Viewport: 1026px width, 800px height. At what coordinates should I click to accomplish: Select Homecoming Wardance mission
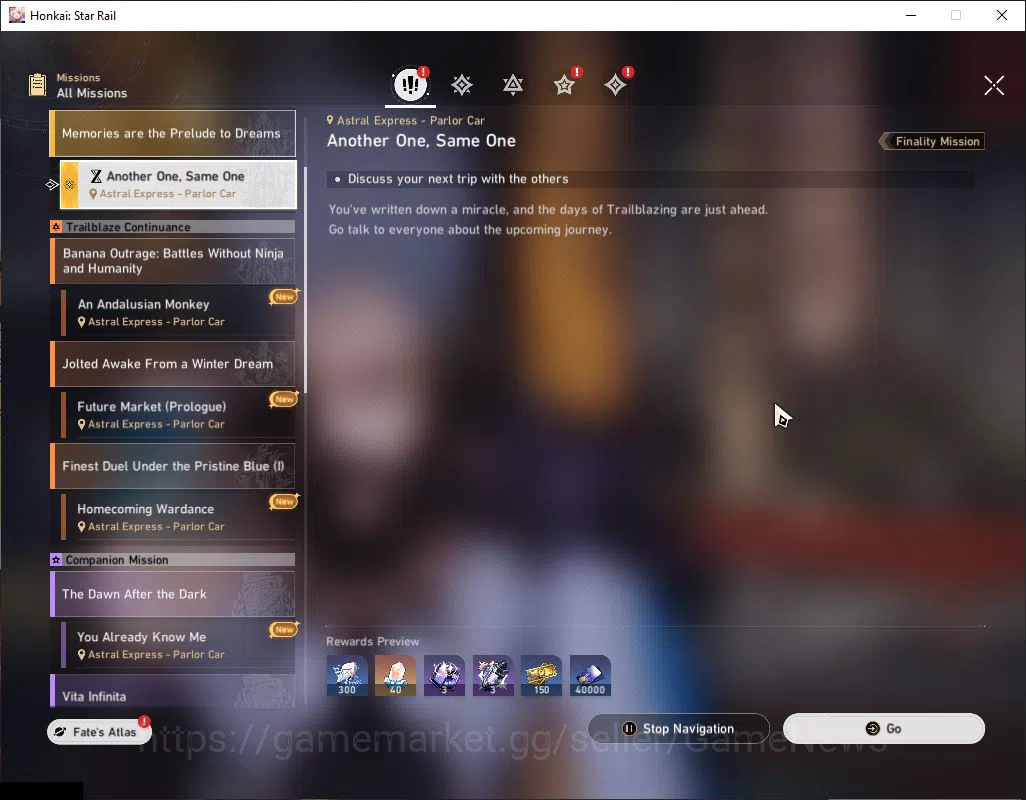pos(178,517)
